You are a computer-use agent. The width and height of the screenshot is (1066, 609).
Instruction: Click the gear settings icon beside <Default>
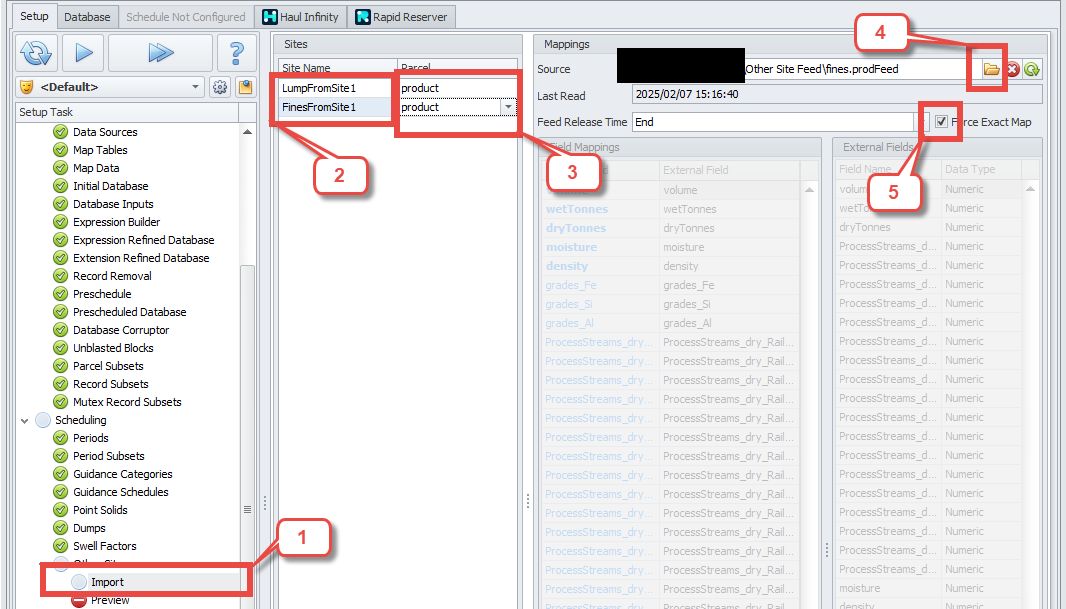pyautogui.click(x=221, y=87)
